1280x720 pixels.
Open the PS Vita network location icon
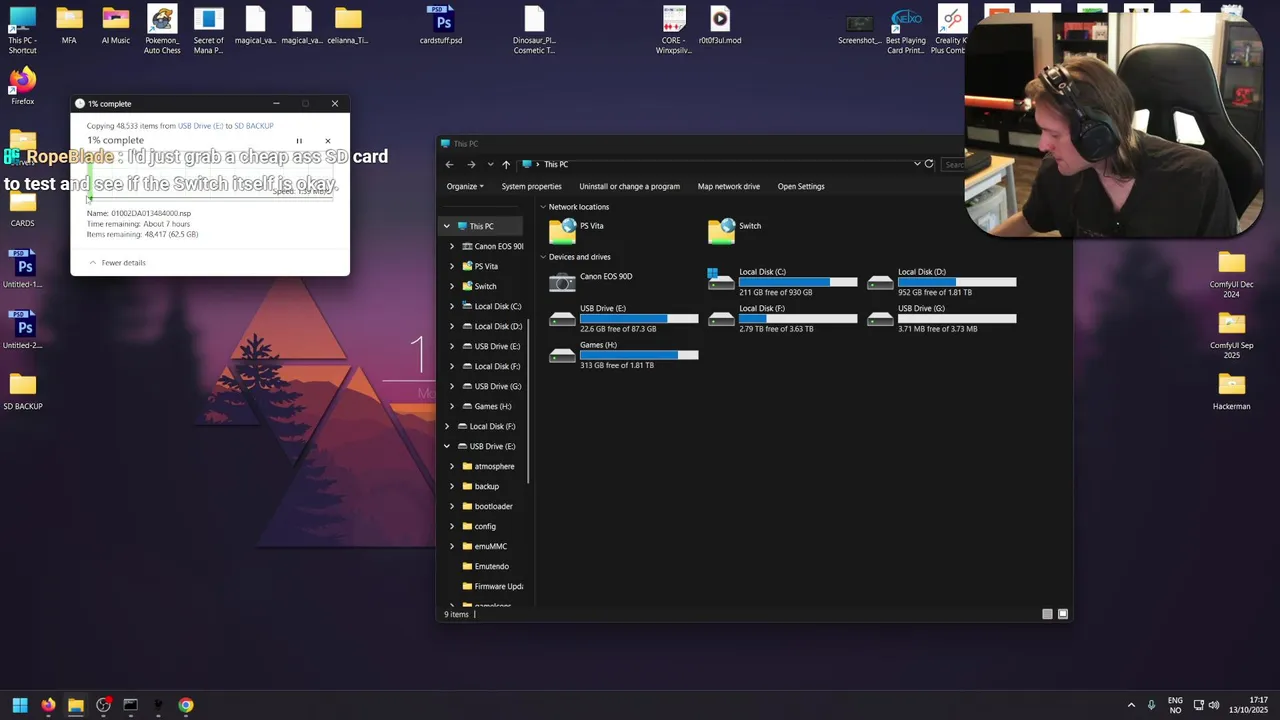tap(563, 231)
